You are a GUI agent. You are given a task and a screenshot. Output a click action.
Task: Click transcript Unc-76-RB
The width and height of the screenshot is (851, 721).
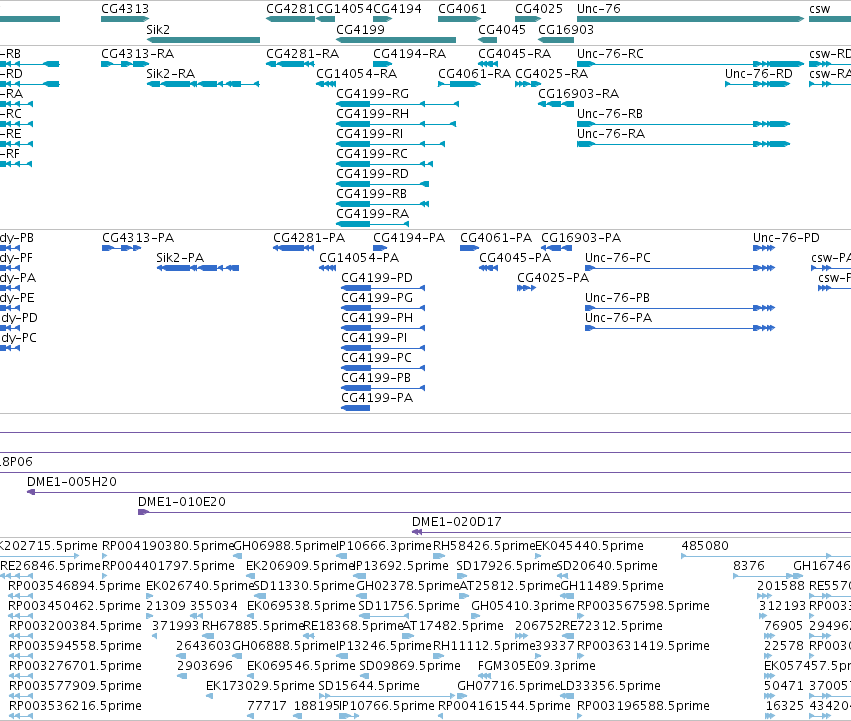tap(610, 114)
